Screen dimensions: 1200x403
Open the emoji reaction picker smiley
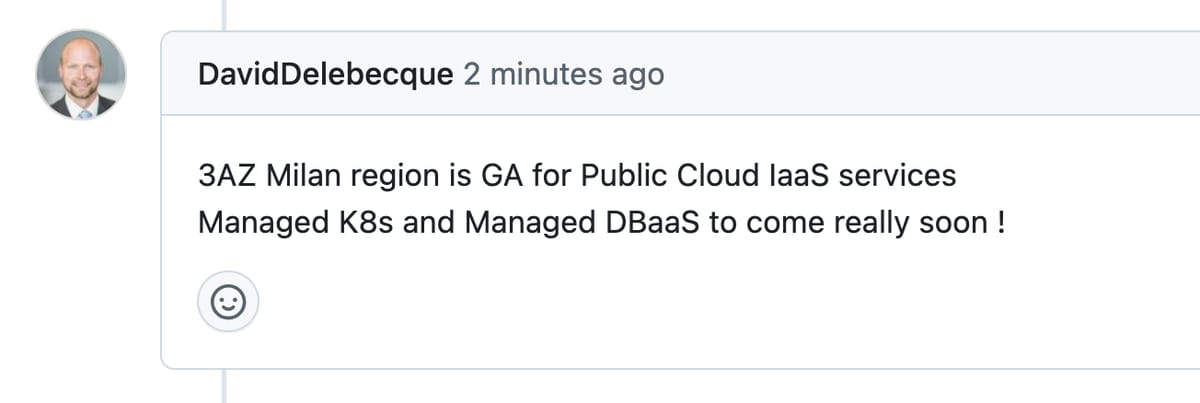click(x=228, y=301)
